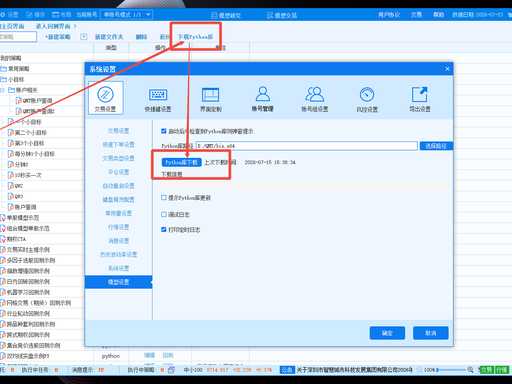Open 常用量设置 in the settings list

coord(118,213)
